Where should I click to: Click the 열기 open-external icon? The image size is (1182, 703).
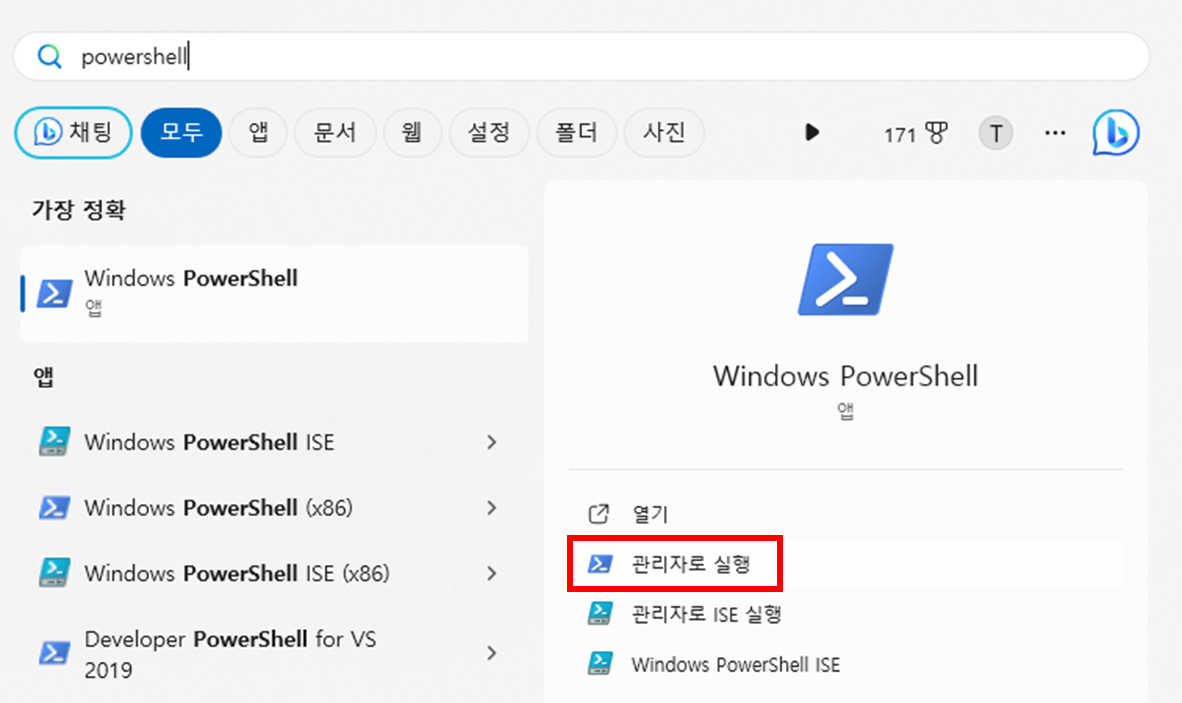pyautogui.click(x=599, y=514)
